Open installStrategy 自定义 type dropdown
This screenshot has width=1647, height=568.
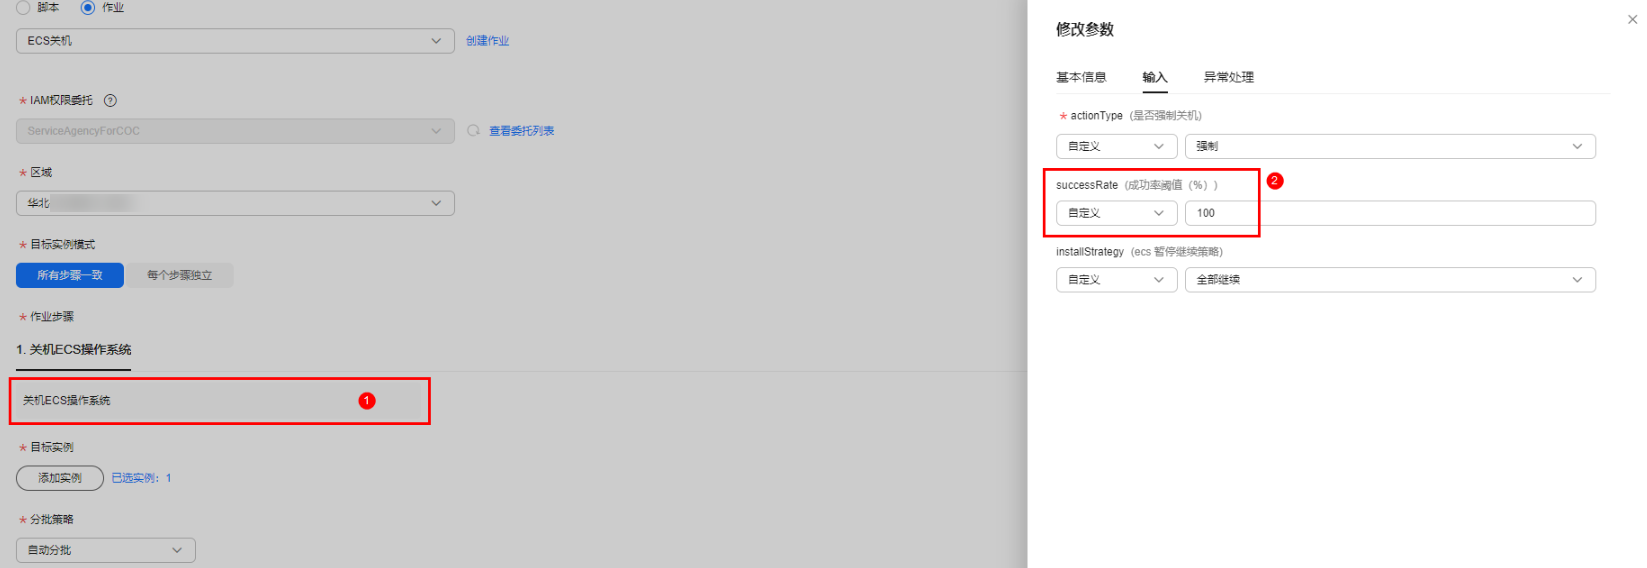click(1117, 280)
